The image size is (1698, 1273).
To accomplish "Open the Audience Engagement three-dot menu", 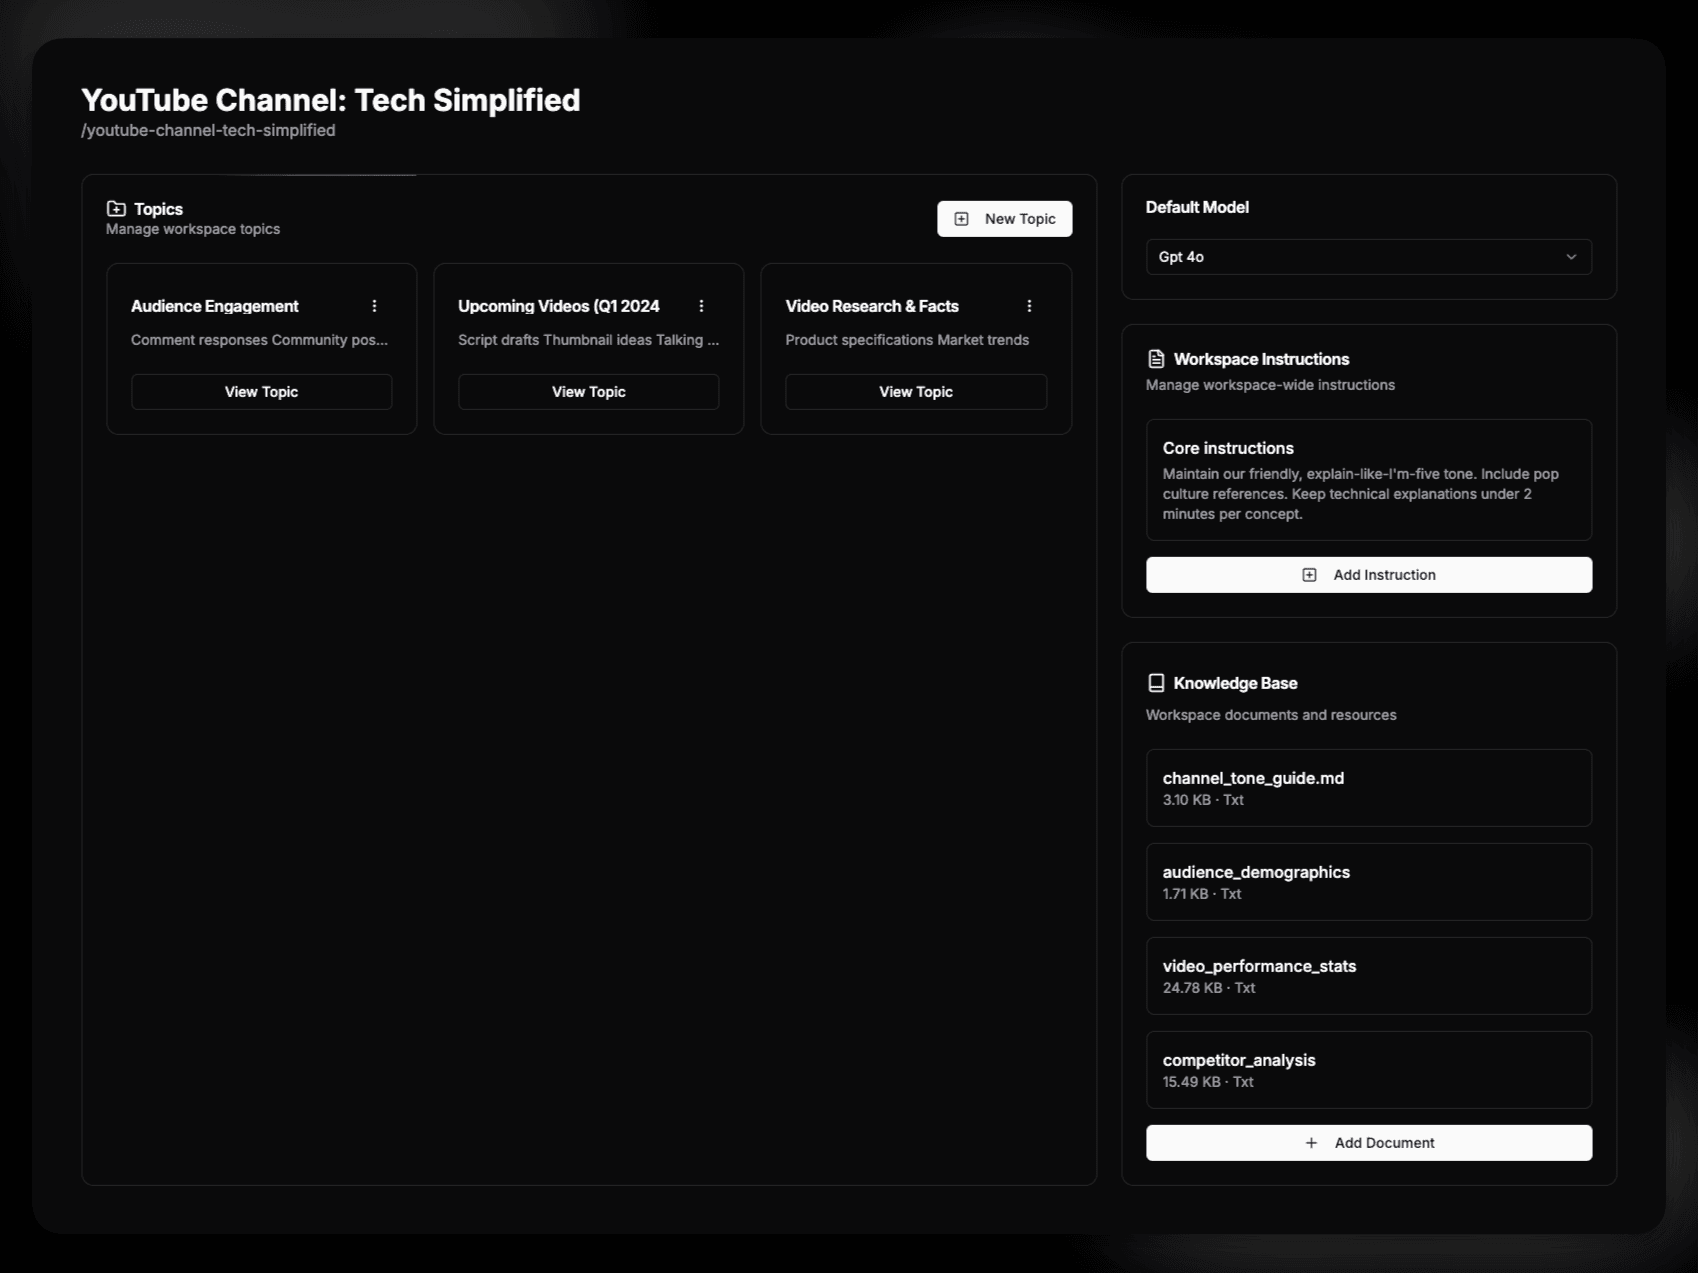I will [x=375, y=306].
